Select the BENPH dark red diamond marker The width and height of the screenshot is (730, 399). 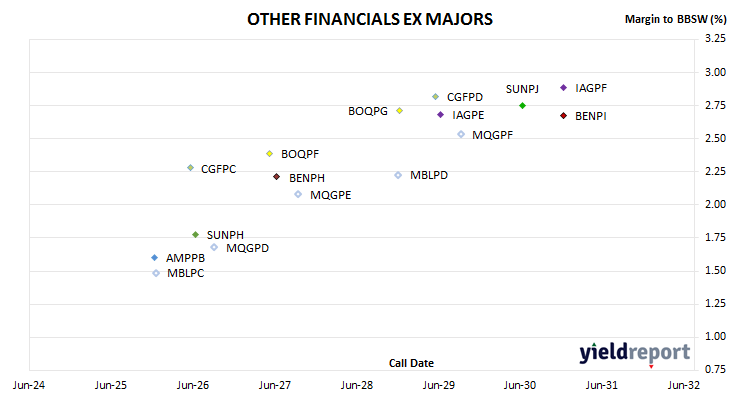point(277,176)
